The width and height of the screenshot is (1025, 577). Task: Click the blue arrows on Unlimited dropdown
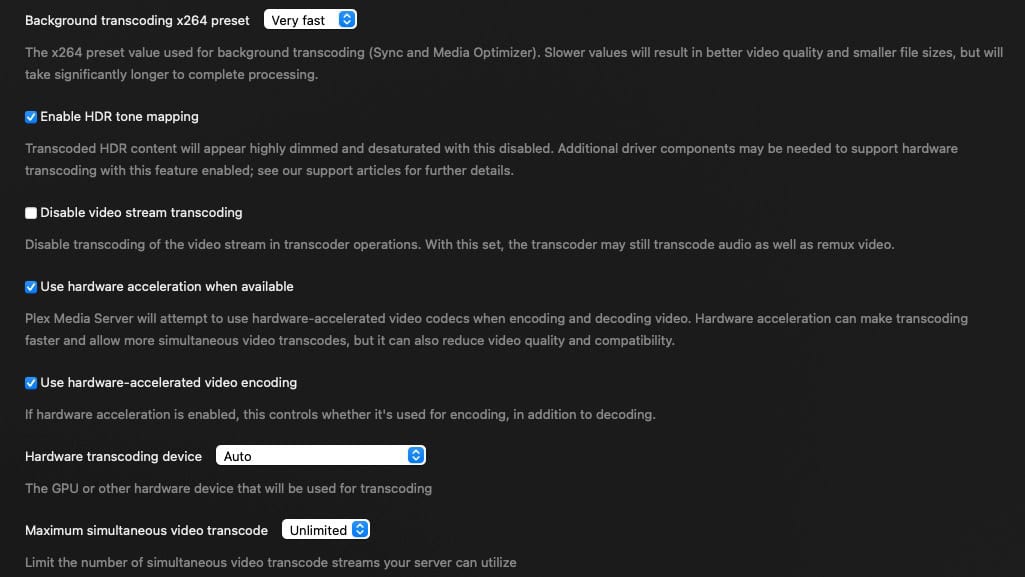click(360, 529)
